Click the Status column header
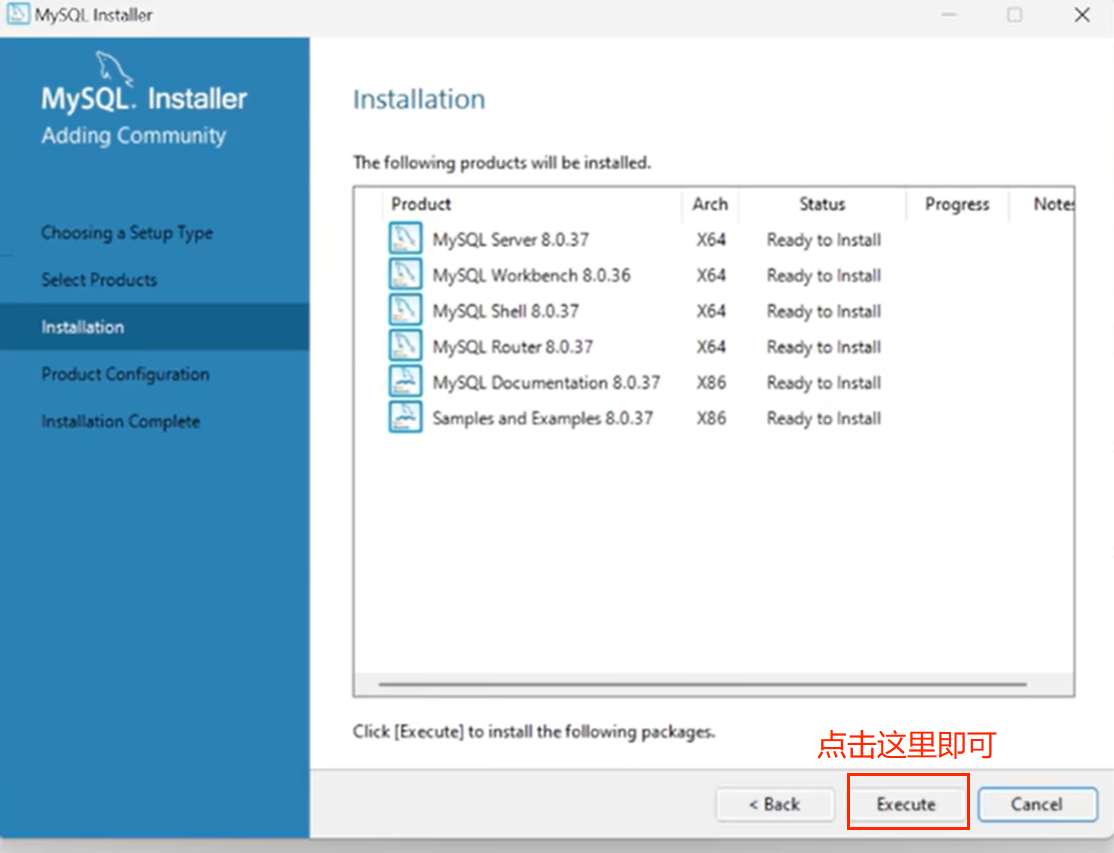 (822, 204)
